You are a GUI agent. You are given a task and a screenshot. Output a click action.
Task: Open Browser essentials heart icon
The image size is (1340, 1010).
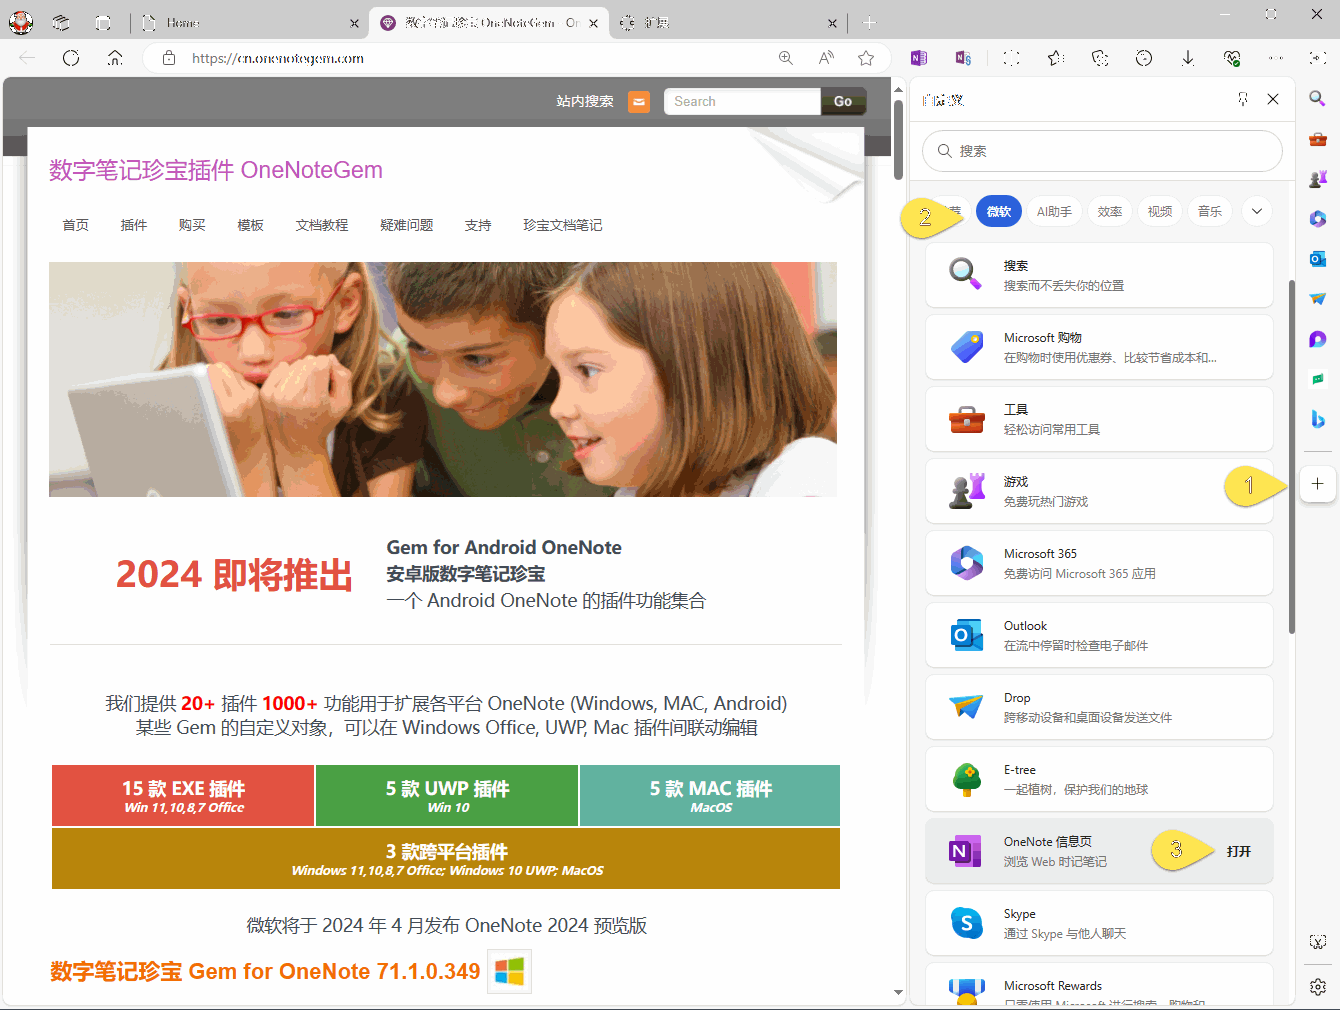[1232, 58]
